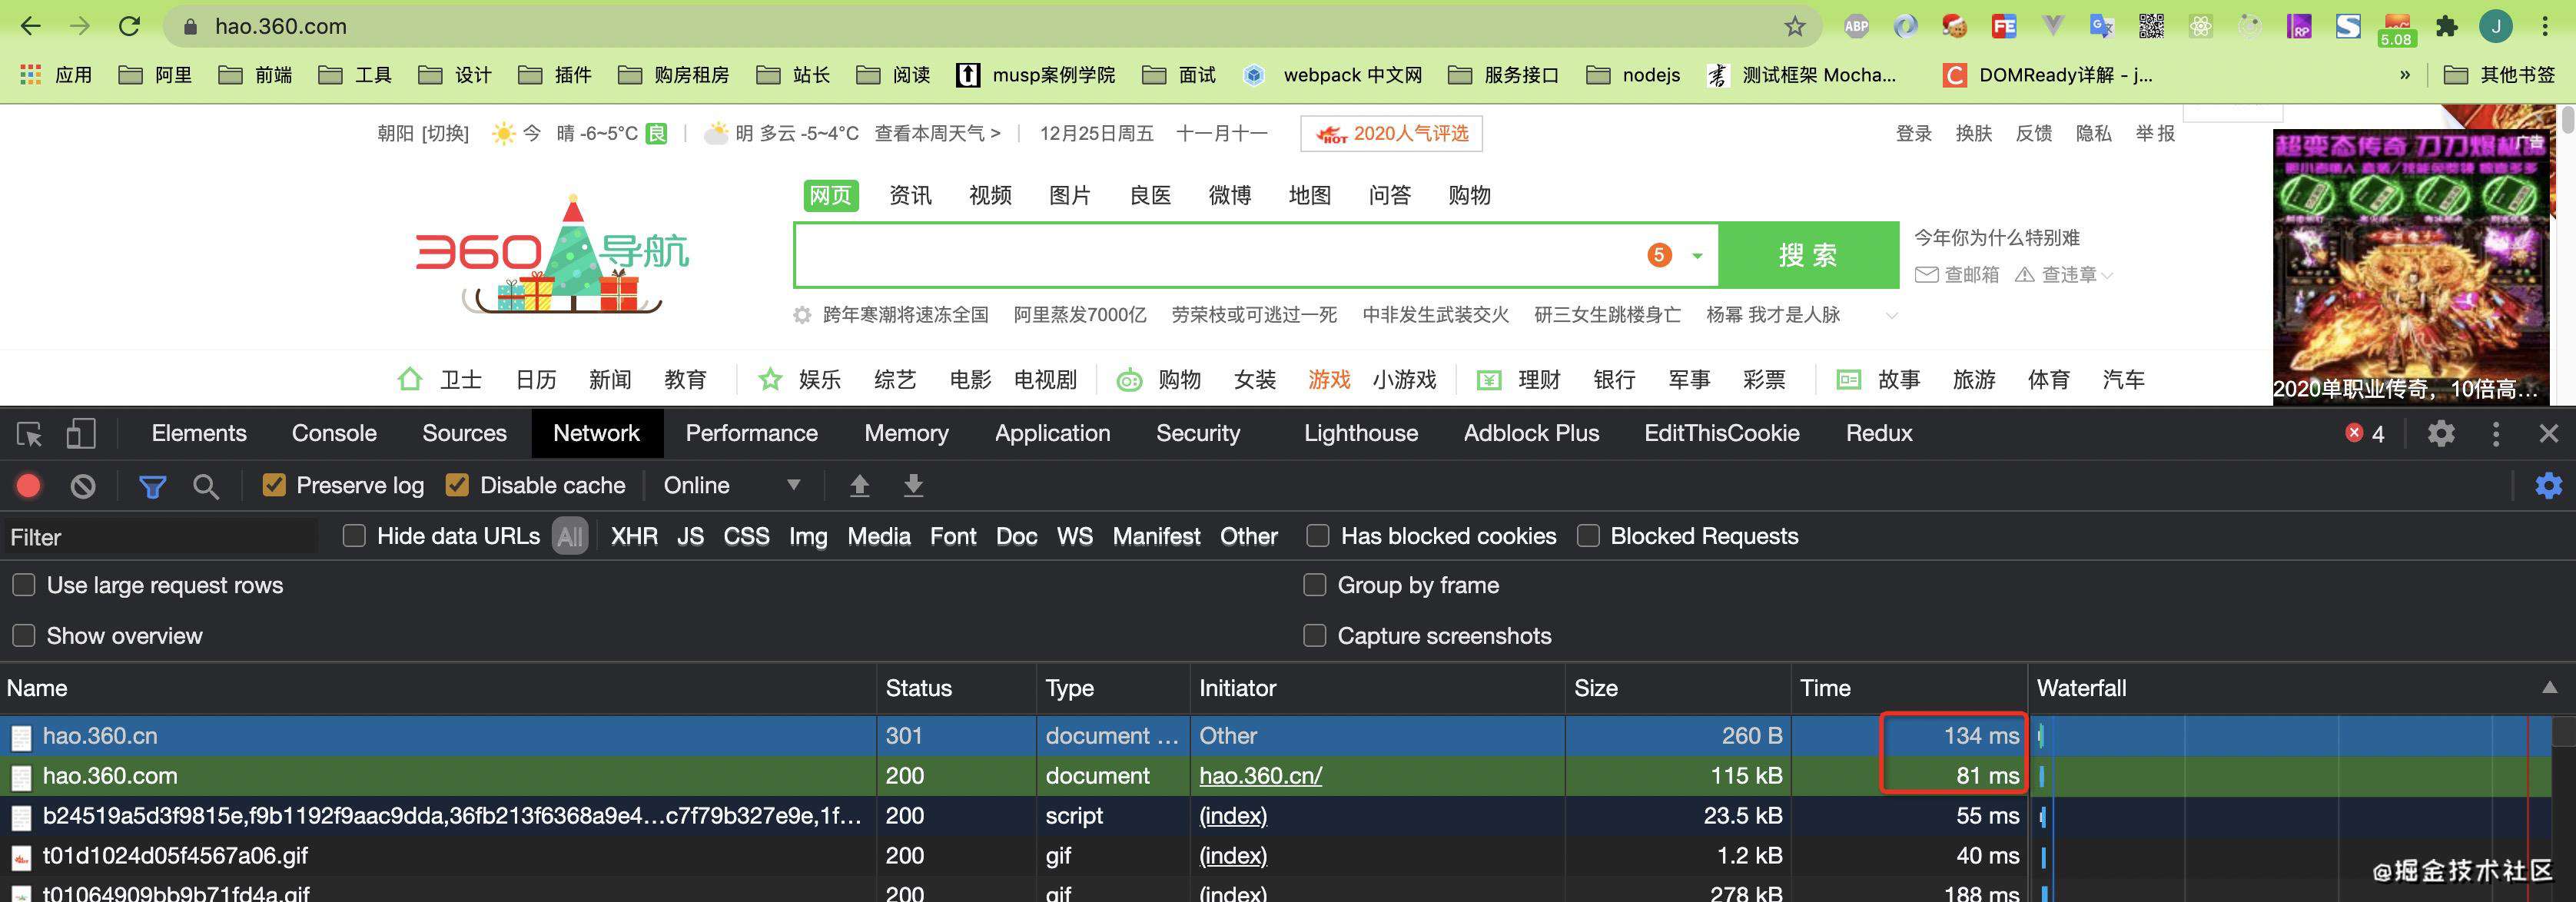Open the DevTools three-dot menu

(x=2496, y=433)
